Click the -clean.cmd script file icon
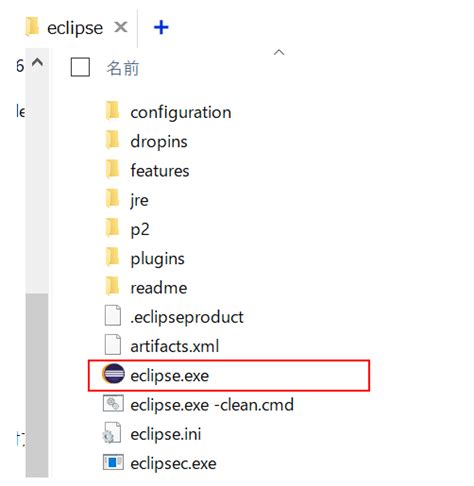Viewport: 474px width, 486px height. (x=113, y=403)
